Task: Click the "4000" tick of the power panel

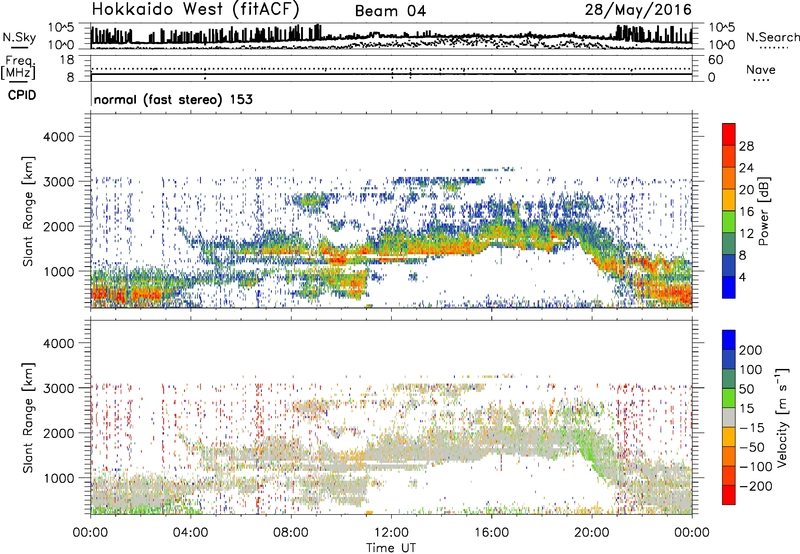Action: [x=58, y=137]
